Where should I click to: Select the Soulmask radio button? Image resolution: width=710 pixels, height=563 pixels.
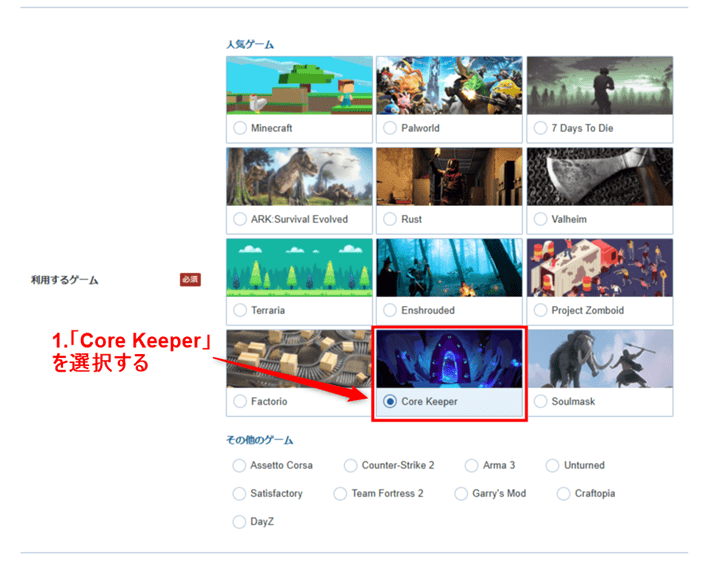pos(540,401)
